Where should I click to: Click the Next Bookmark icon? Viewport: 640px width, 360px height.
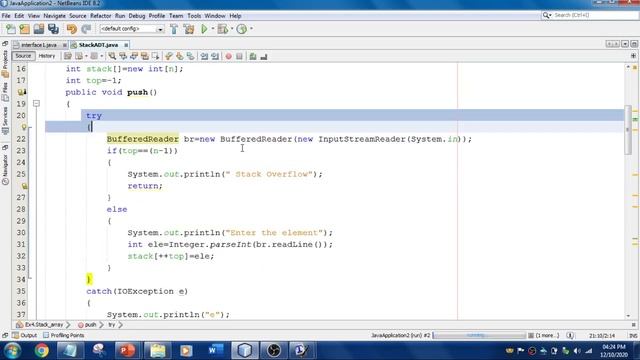(x=180, y=56)
